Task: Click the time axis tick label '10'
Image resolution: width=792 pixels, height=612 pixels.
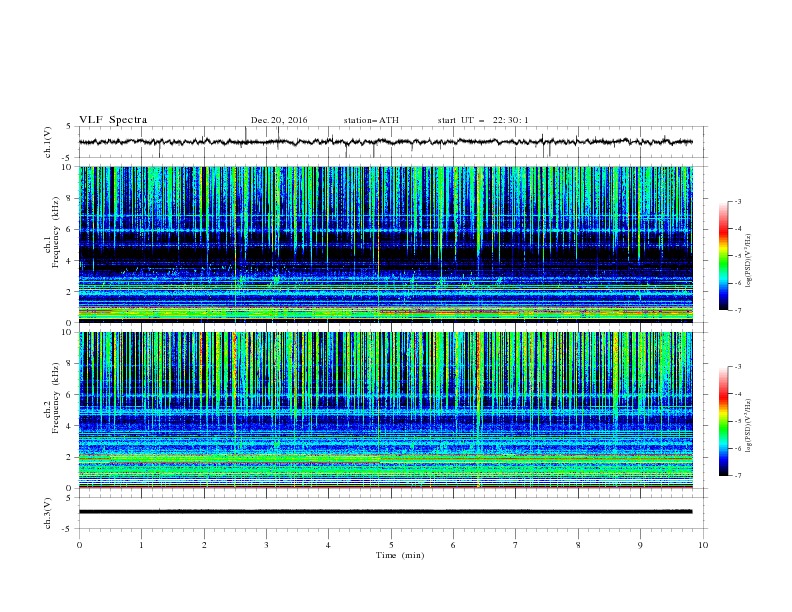Action: [x=703, y=545]
